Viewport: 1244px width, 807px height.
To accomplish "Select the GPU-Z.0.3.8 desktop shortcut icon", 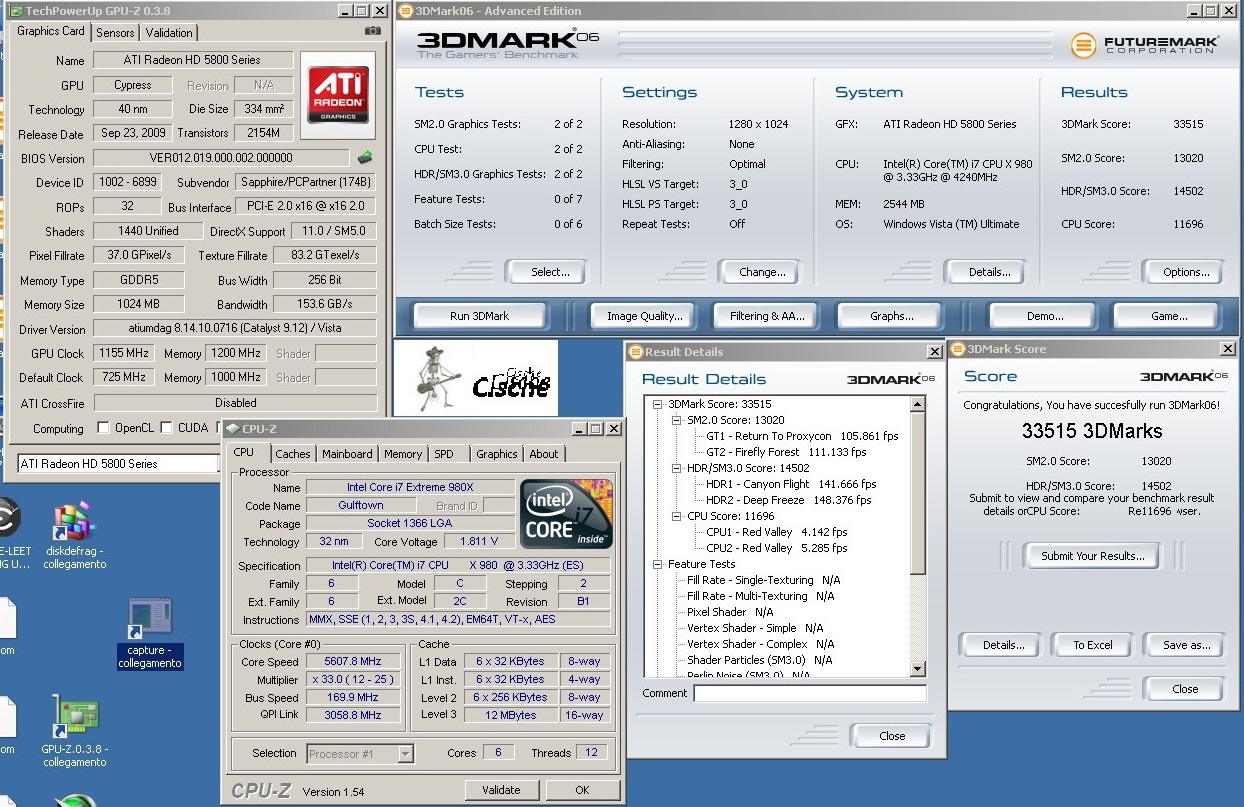I will click(x=74, y=717).
